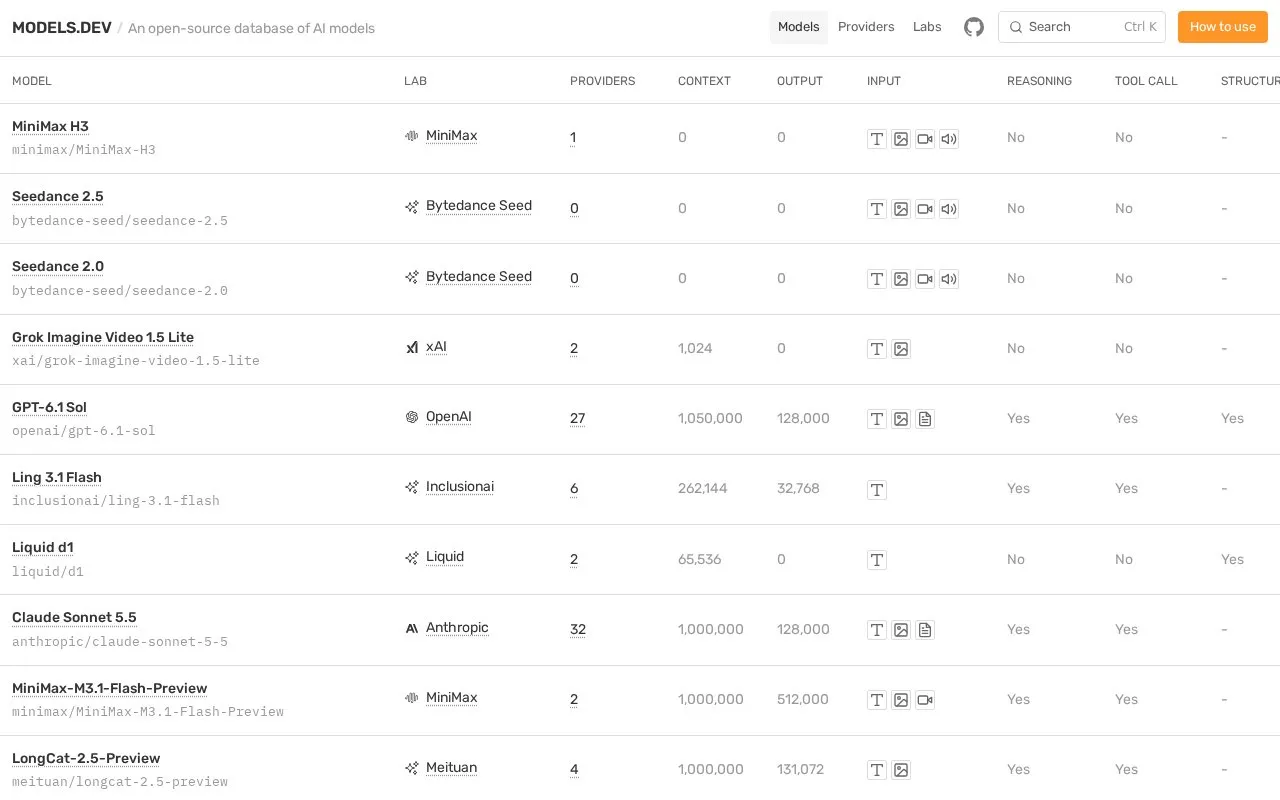Switch to the Labs tab
This screenshot has width=1280, height=800.
tap(927, 27)
